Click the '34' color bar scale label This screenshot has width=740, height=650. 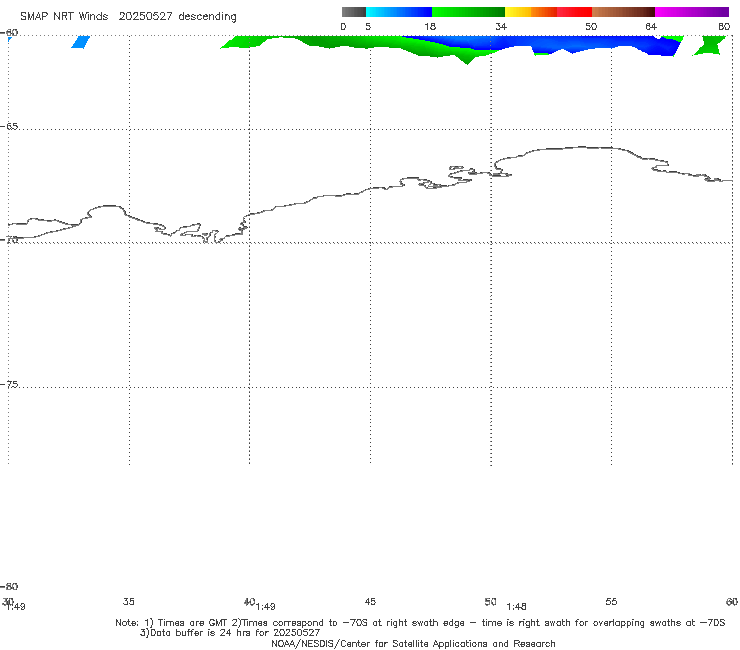pos(501,26)
